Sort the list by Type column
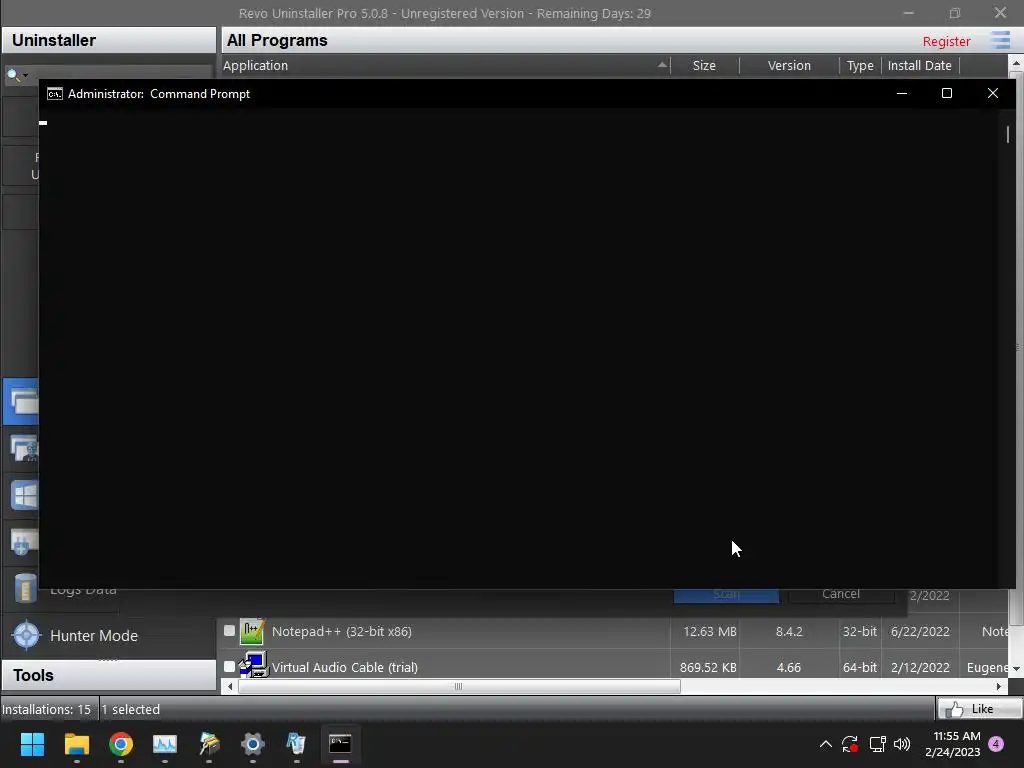This screenshot has height=768, width=1024. pos(860,65)
